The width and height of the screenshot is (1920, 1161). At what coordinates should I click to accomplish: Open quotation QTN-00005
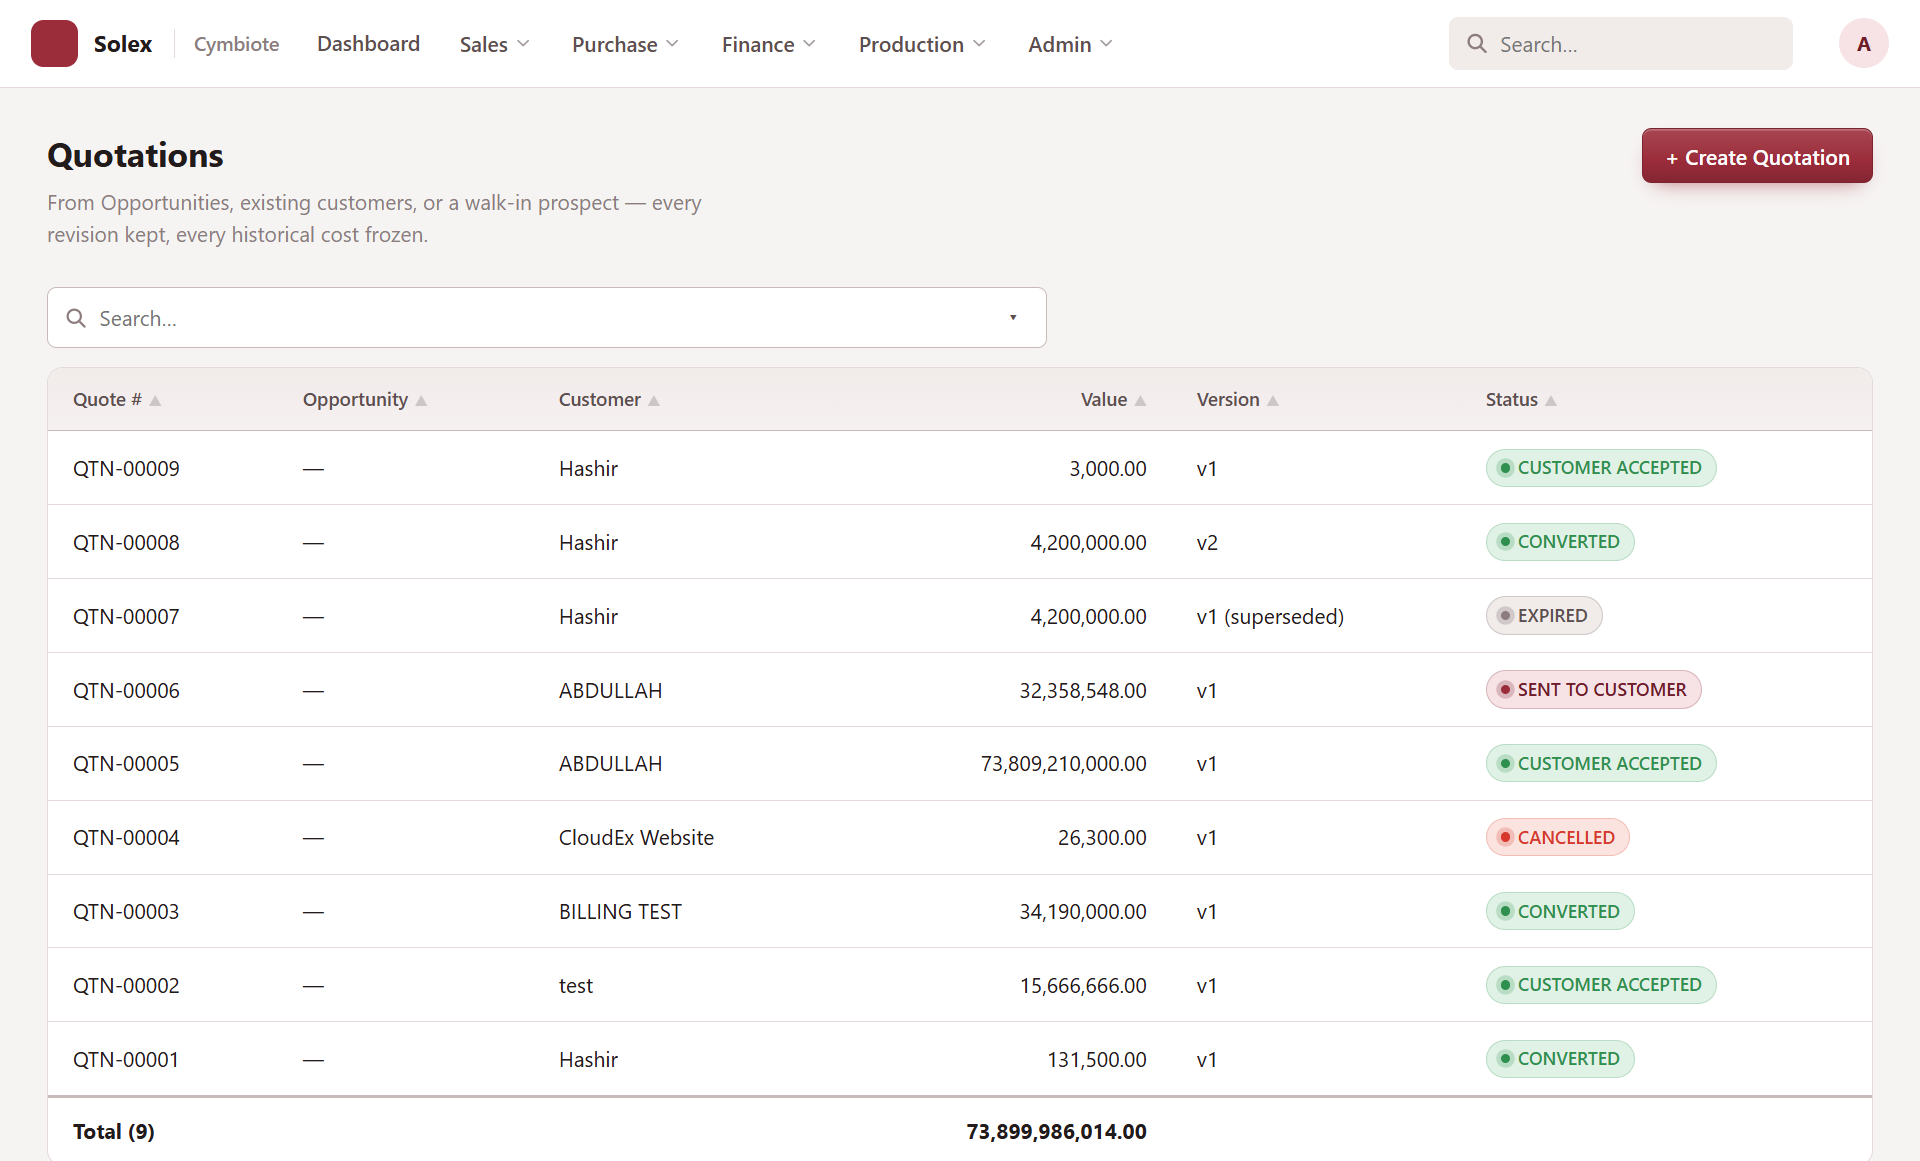click(x=126, y=763)
